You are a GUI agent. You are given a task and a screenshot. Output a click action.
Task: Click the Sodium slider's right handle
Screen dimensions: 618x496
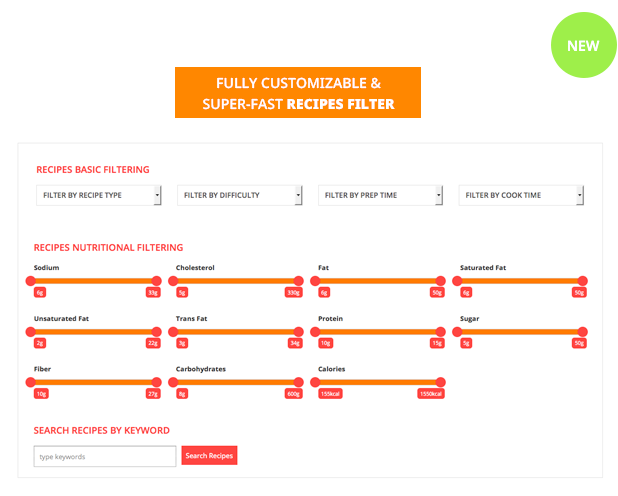click(x=156, y=281)
